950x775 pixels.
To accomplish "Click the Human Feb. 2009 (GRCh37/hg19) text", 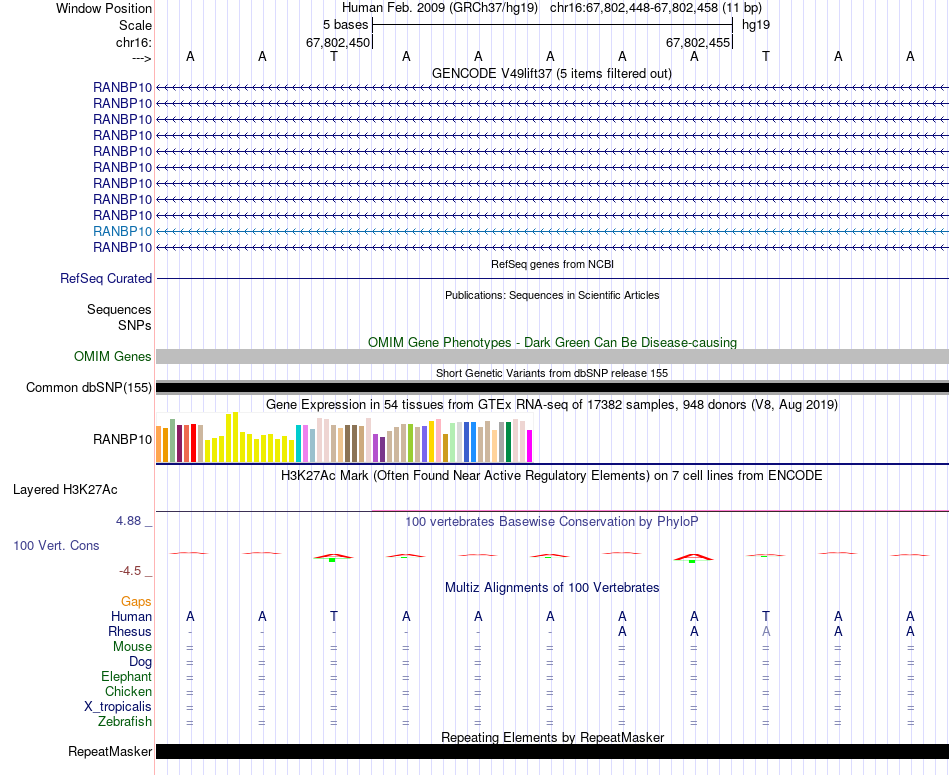I will (x=440, y=8).
